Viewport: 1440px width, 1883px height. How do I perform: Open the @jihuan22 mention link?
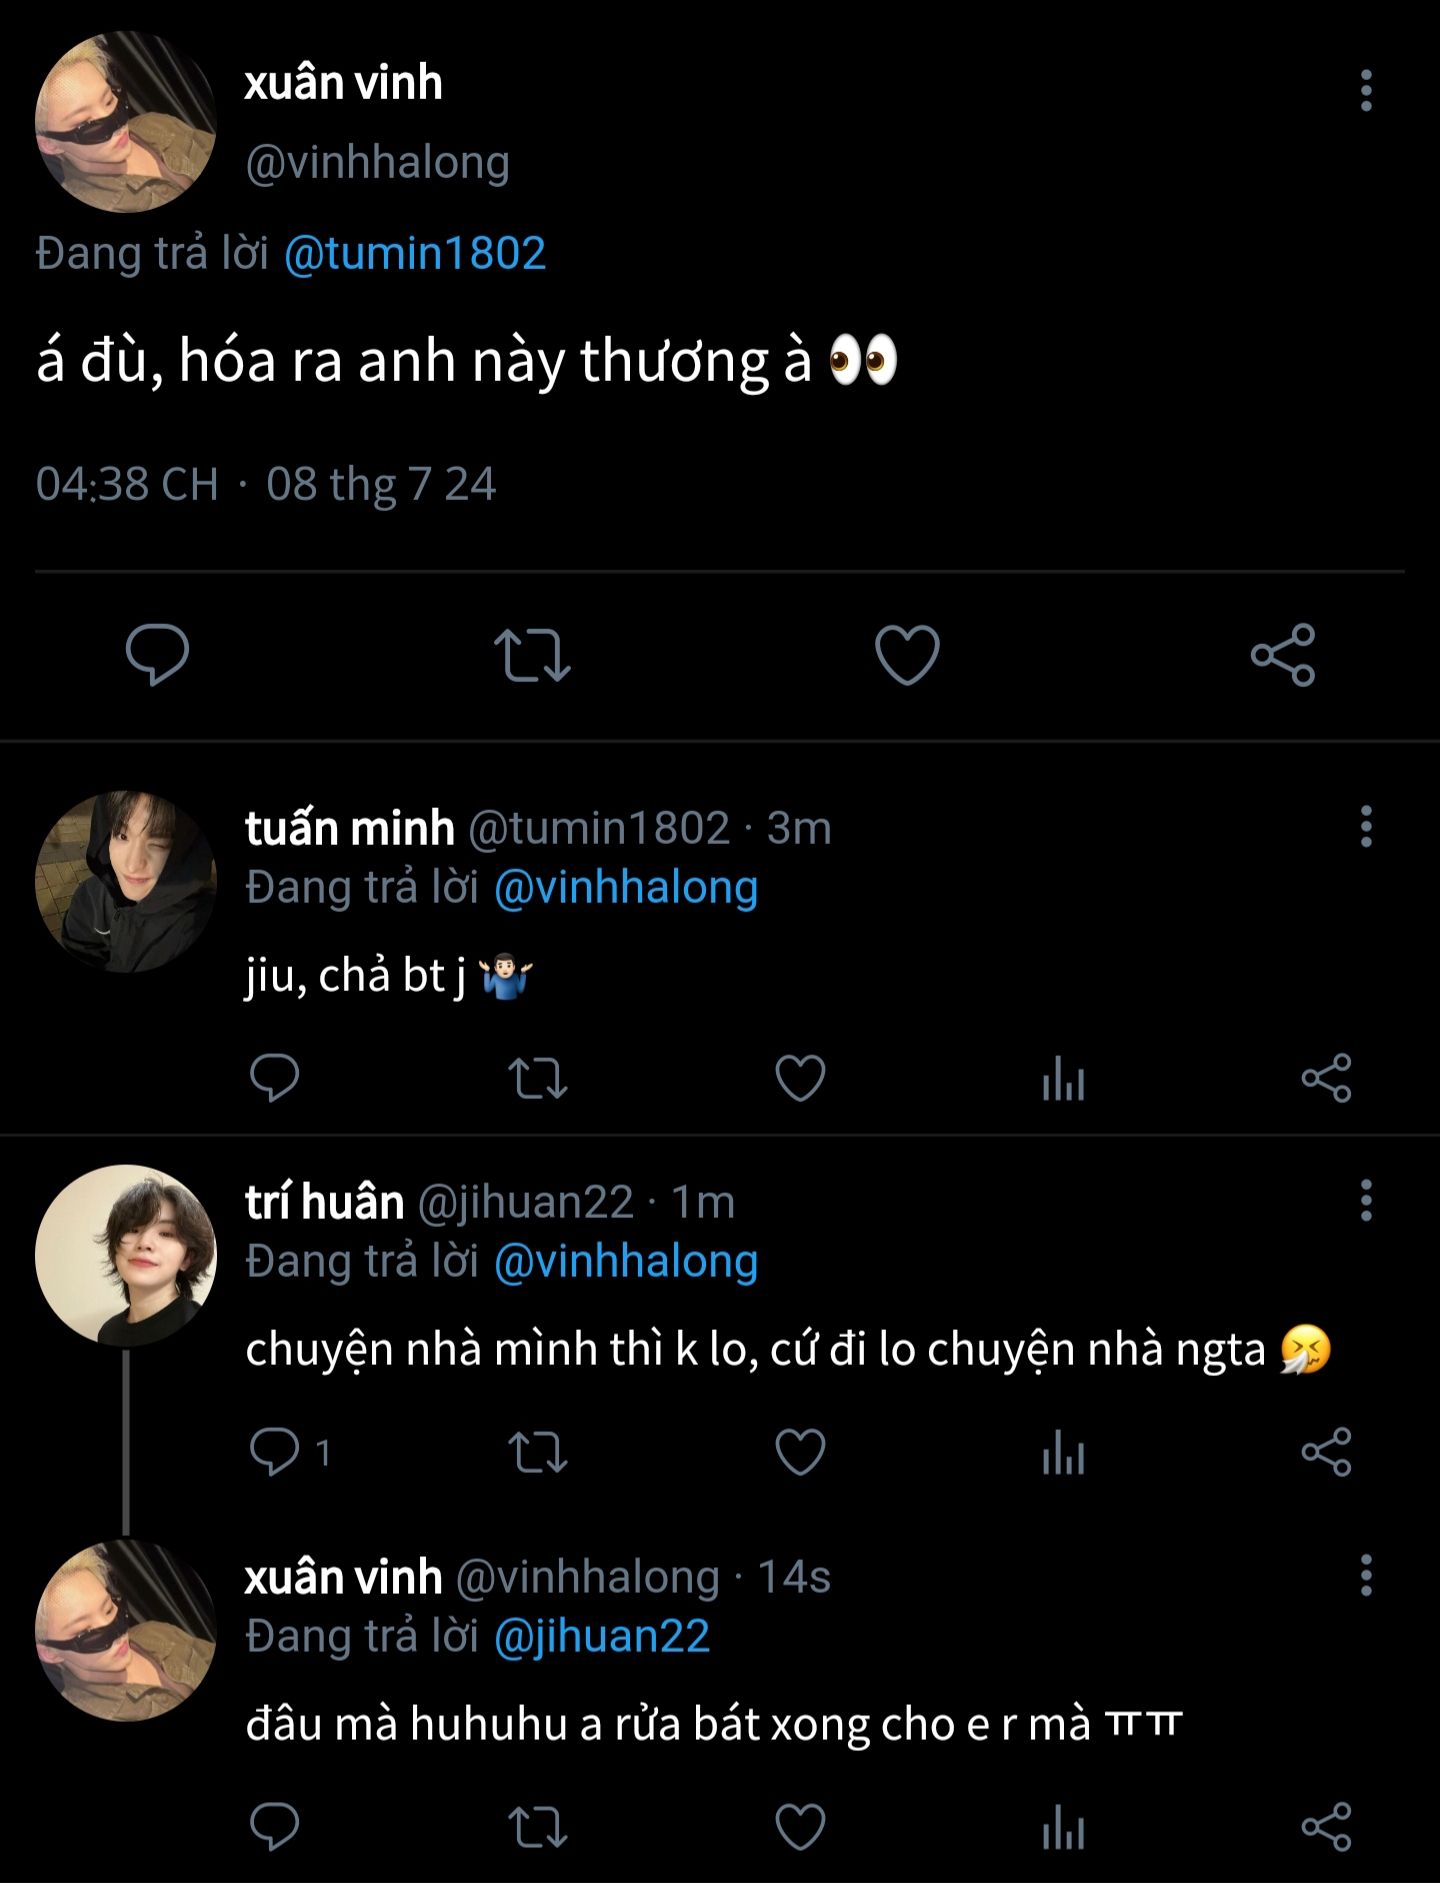point(602,1637)
